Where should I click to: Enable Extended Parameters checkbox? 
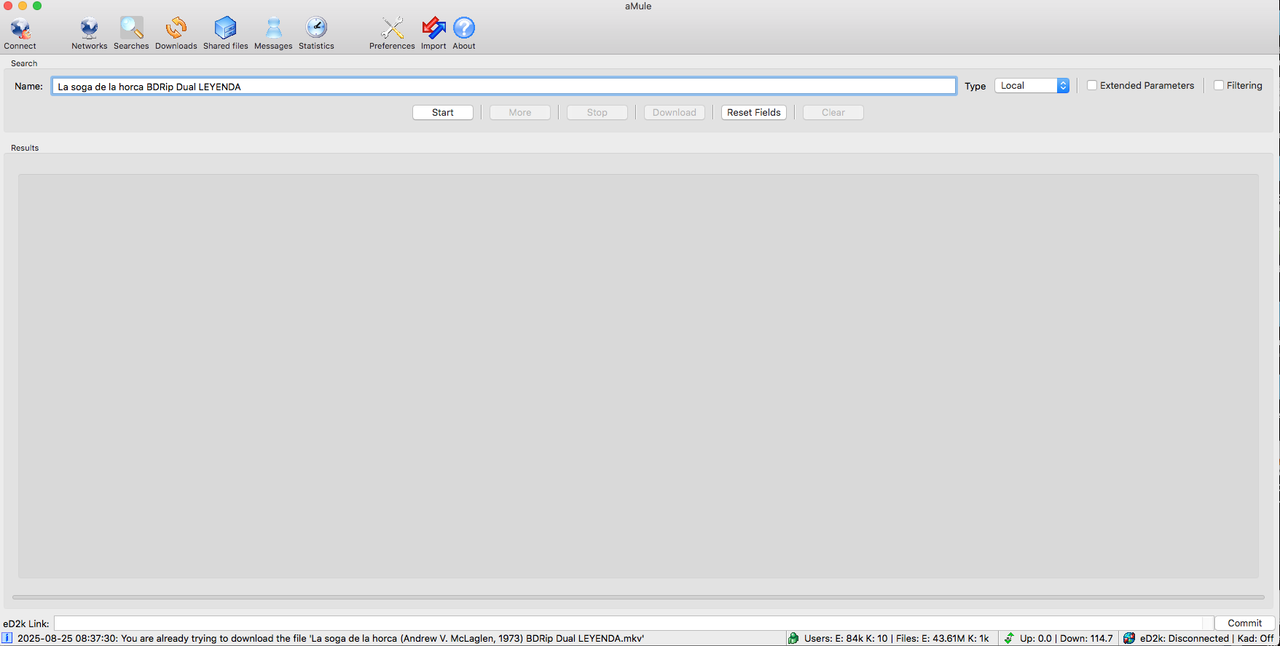tap(1141, 86)
